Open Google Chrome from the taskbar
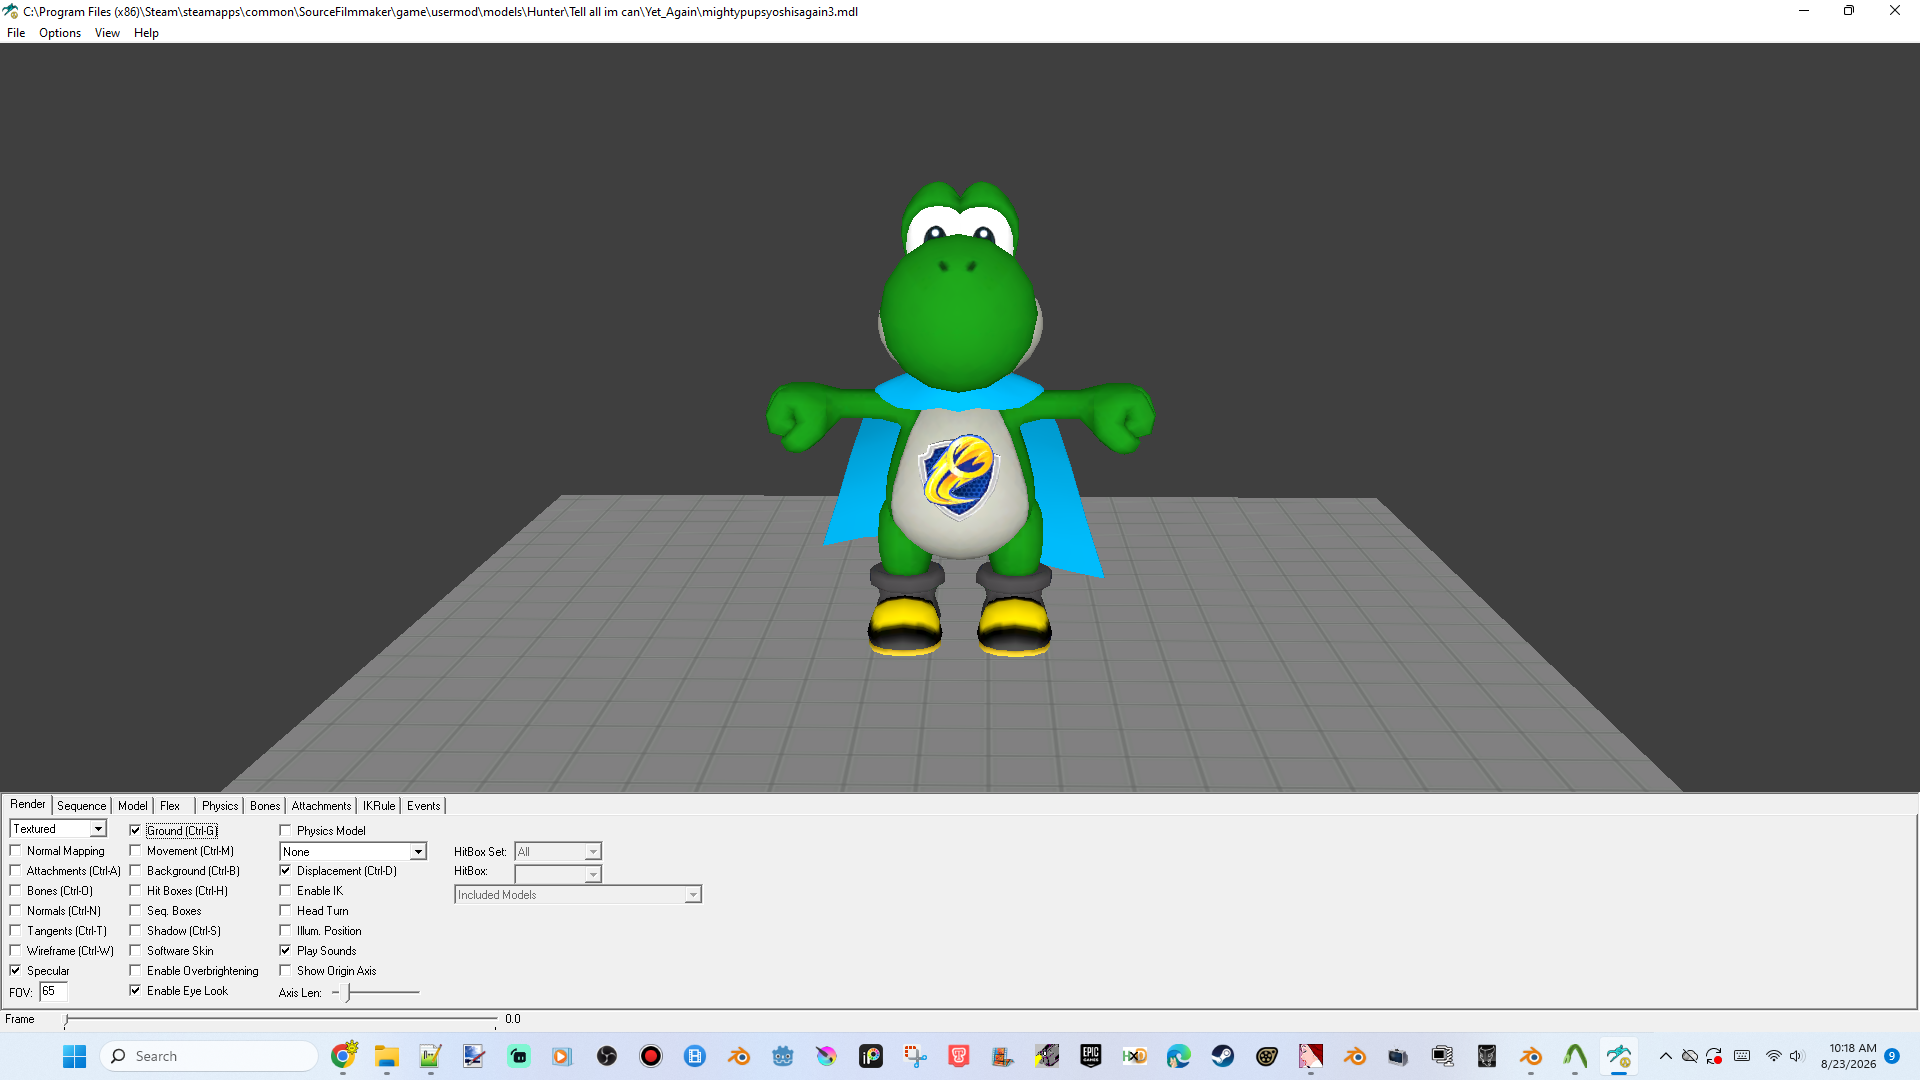Viewport: 1920px width, 1080px height. tap(343, 1056)
